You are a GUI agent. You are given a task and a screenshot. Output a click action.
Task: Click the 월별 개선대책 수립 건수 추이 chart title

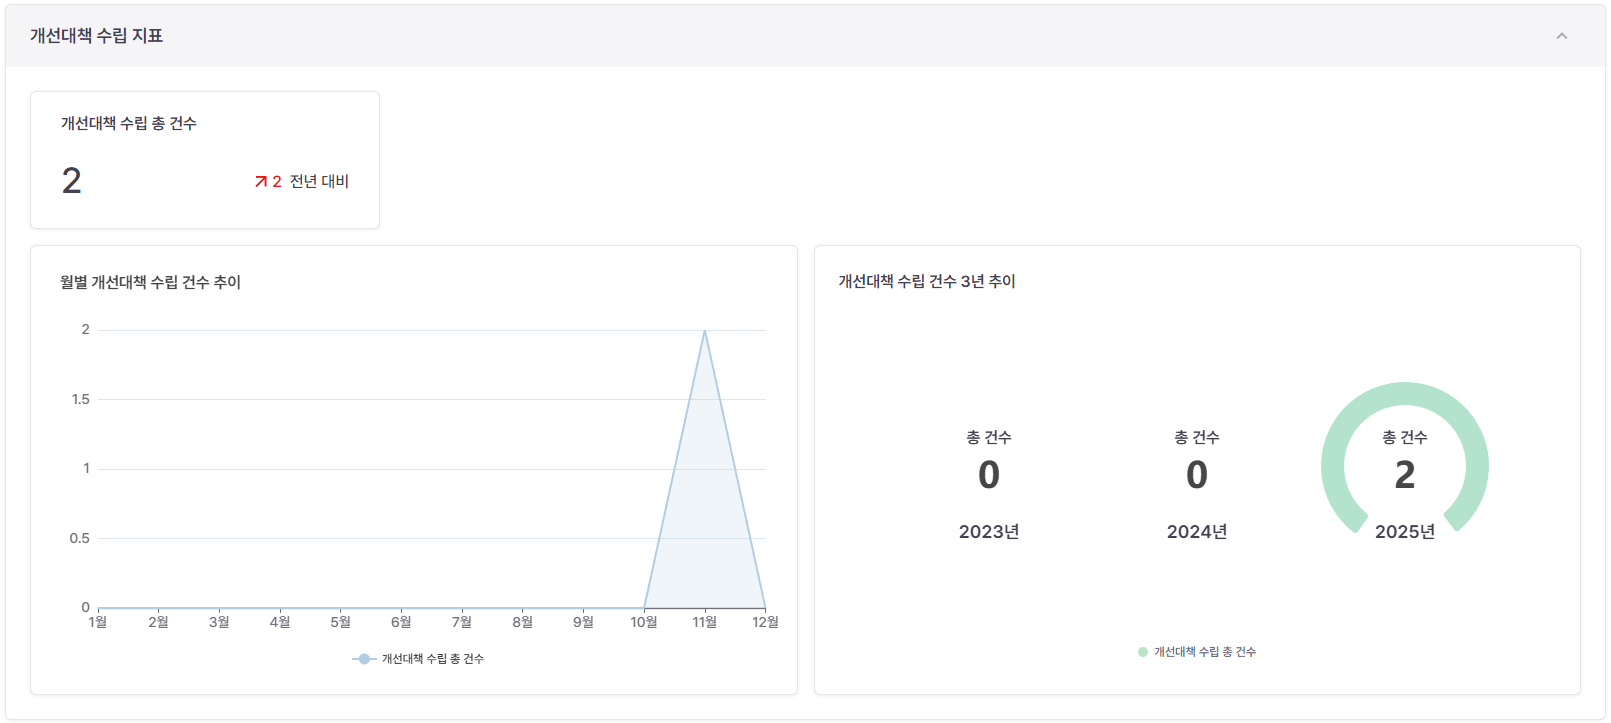point(150,283)
